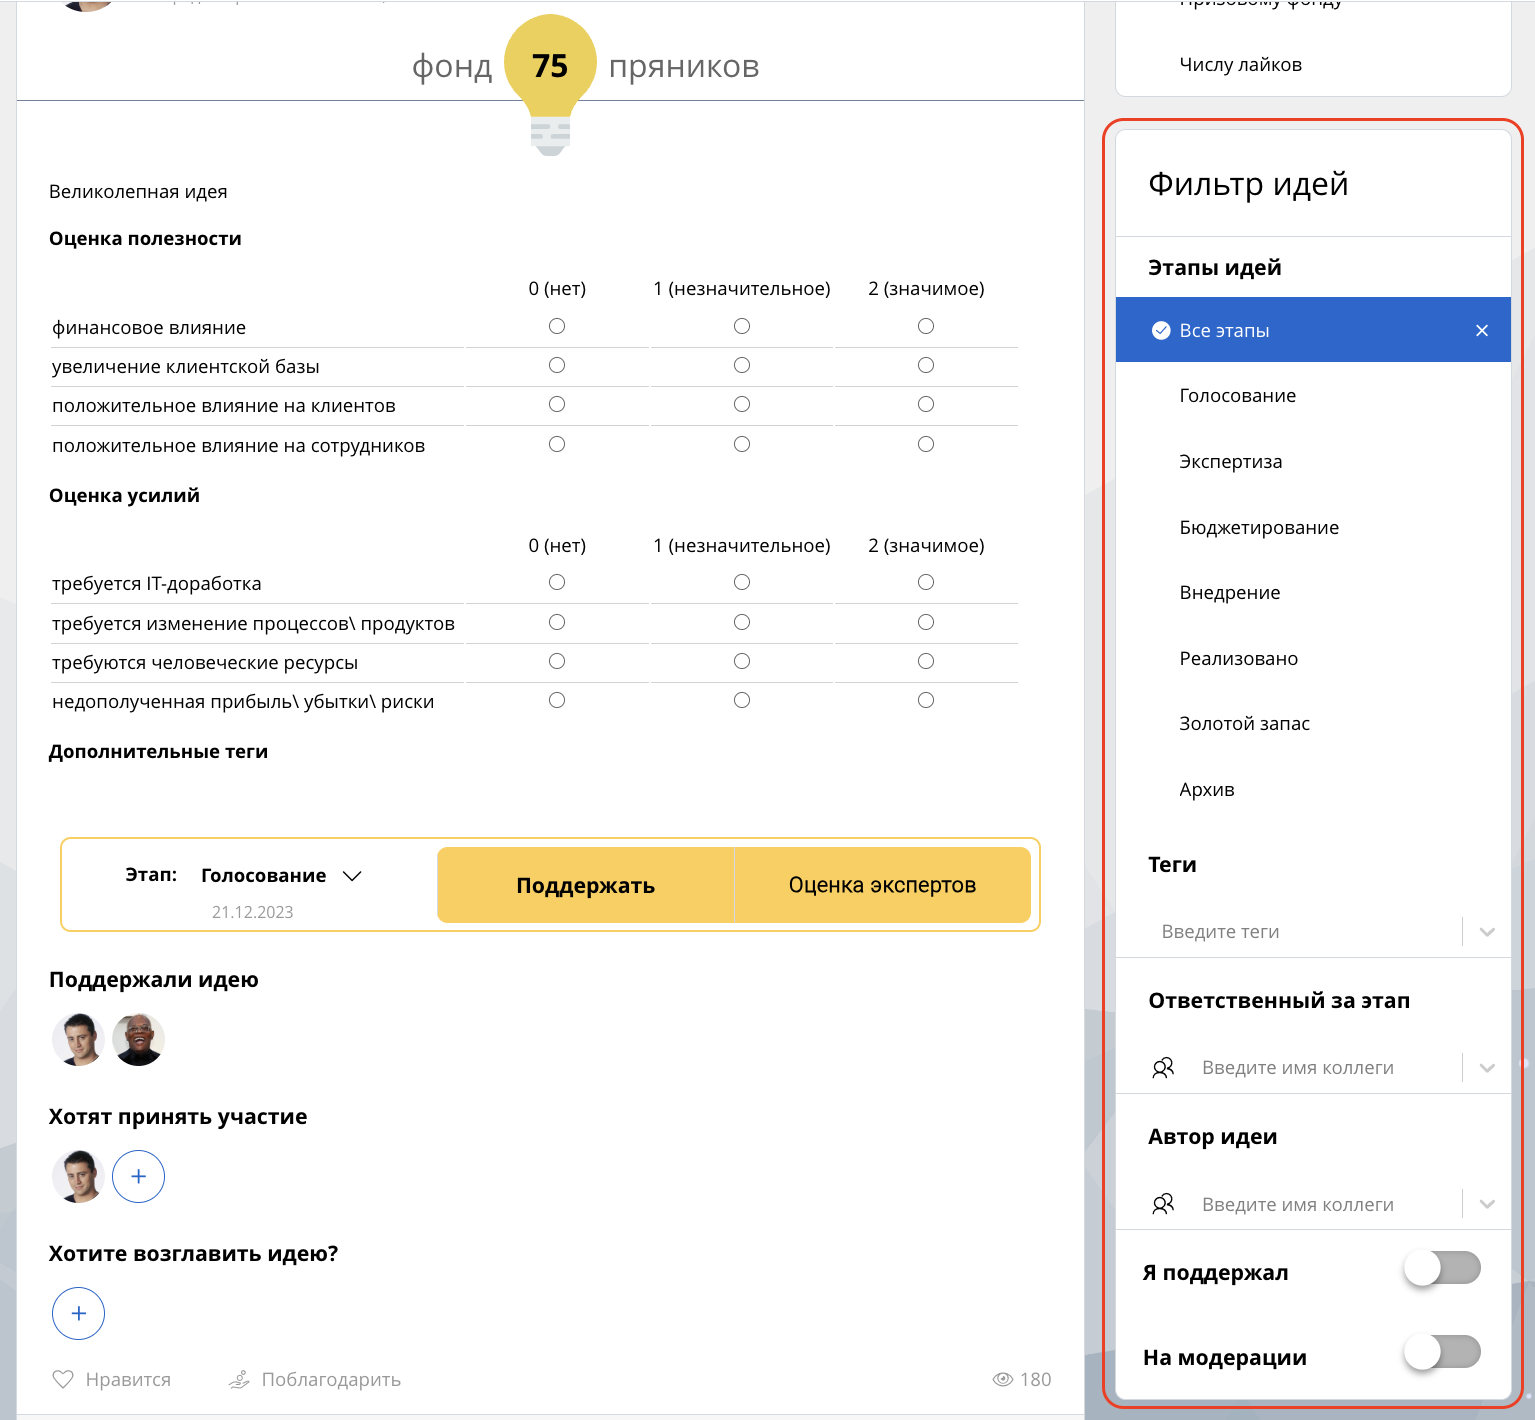Select 0 (нет) for требуется IT-доработка
The height and width of the screenshot is (1420, 1535).
[557, 582]
